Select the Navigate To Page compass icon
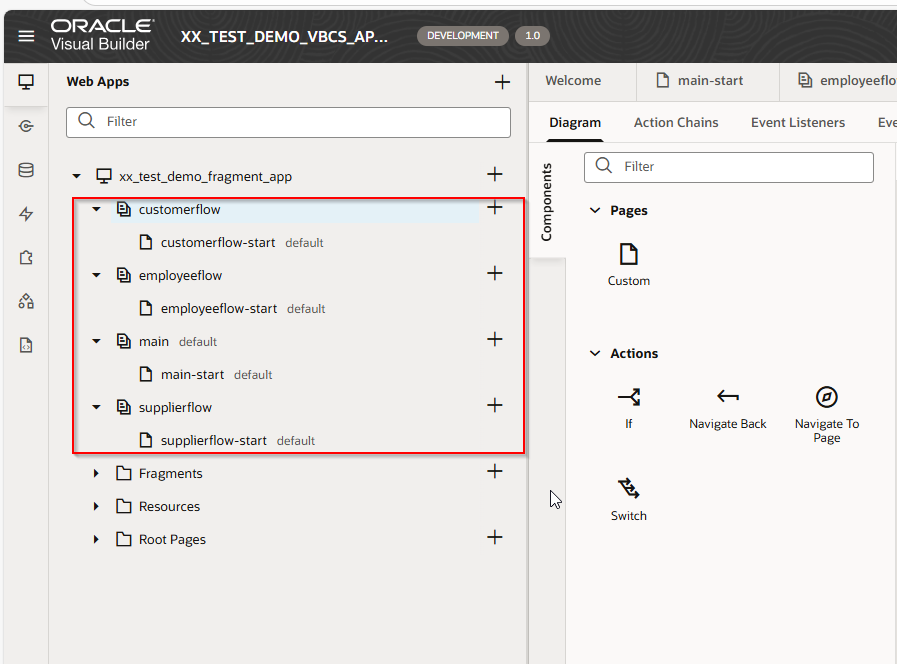The width and height of the screenshot is (897, 664). coord(826,397)
